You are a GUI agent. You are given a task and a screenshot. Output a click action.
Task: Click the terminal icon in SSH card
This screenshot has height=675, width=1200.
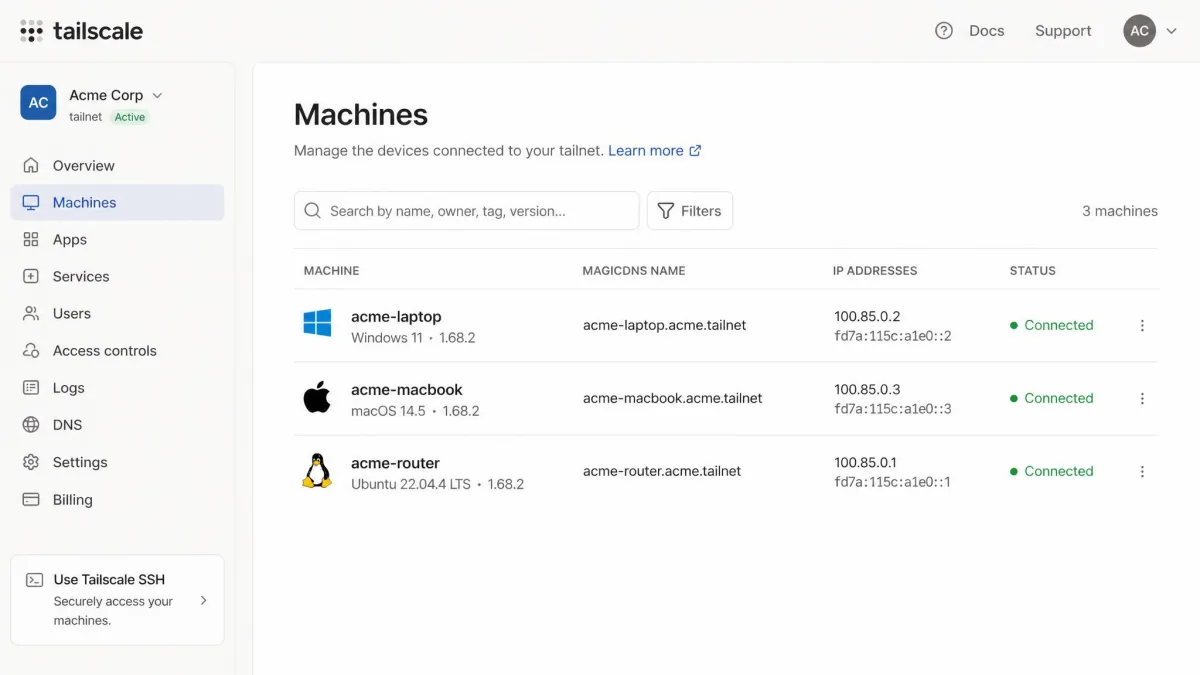(x=35, y=579)
